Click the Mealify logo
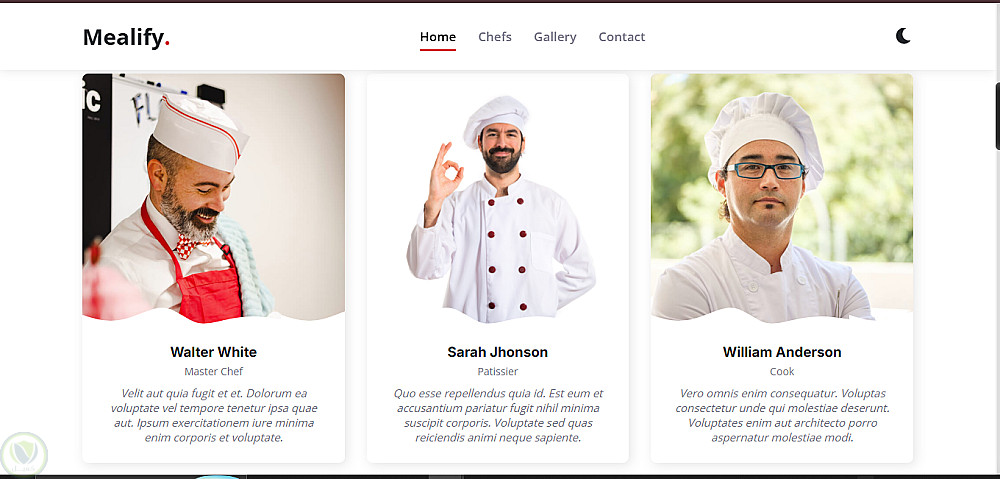The height and width of the screenshot is (479, 1000). [126, 38]
